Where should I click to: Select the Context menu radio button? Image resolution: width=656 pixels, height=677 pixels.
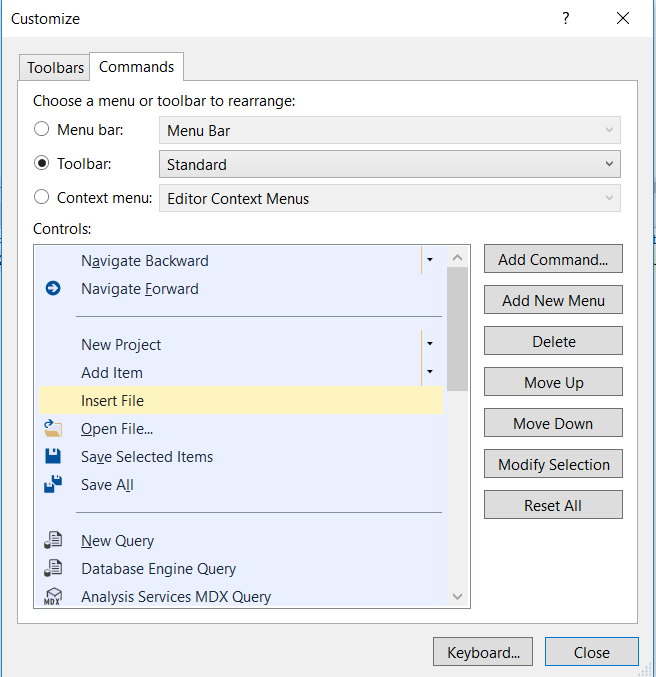click(42, 198)
